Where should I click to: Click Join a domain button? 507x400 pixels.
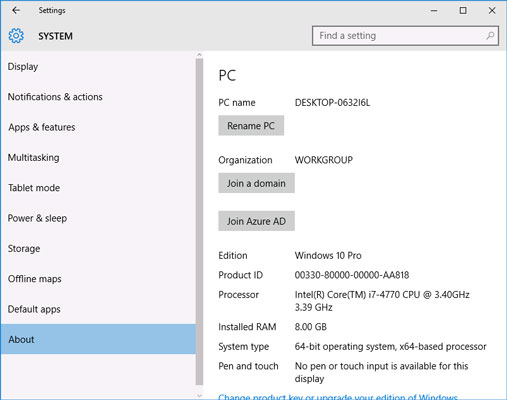256,183
